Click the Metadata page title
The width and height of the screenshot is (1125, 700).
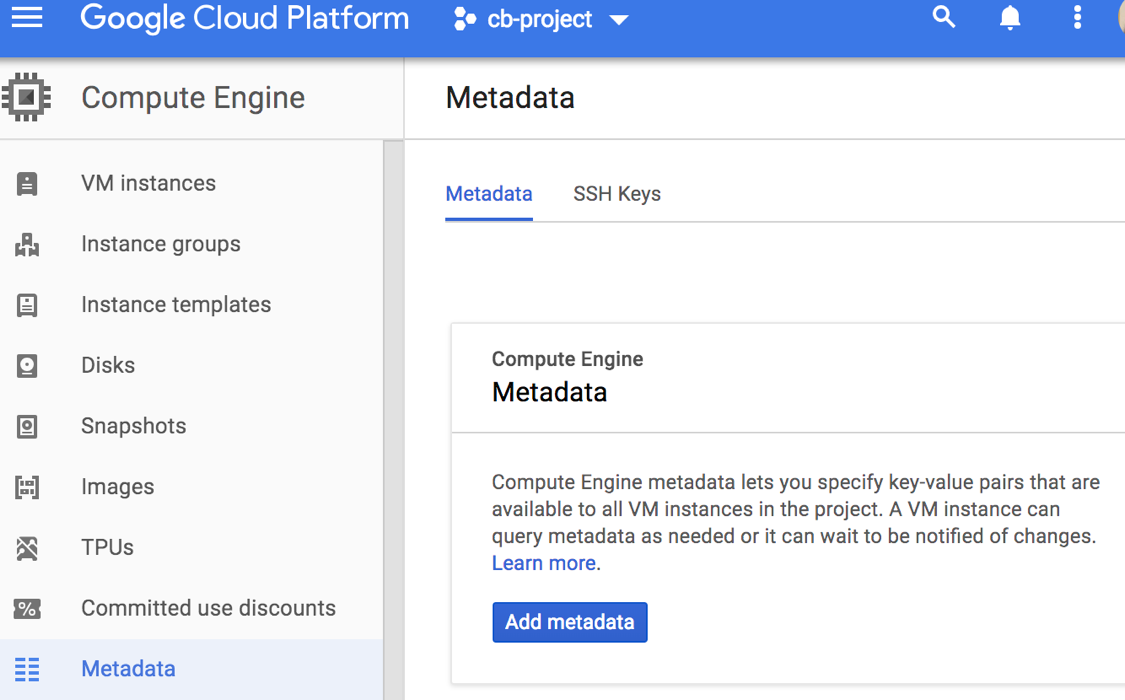pos(510,98)
